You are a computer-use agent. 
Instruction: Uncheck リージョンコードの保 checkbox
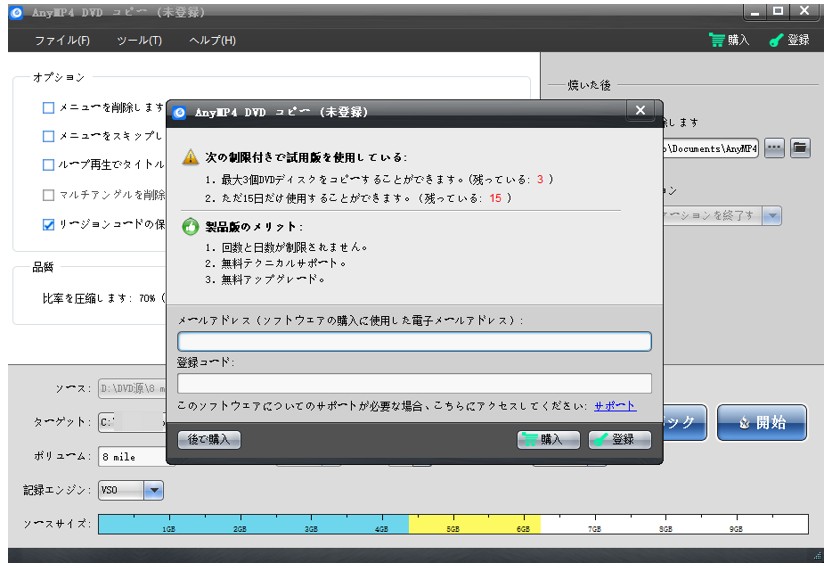(x=48, y=224)
